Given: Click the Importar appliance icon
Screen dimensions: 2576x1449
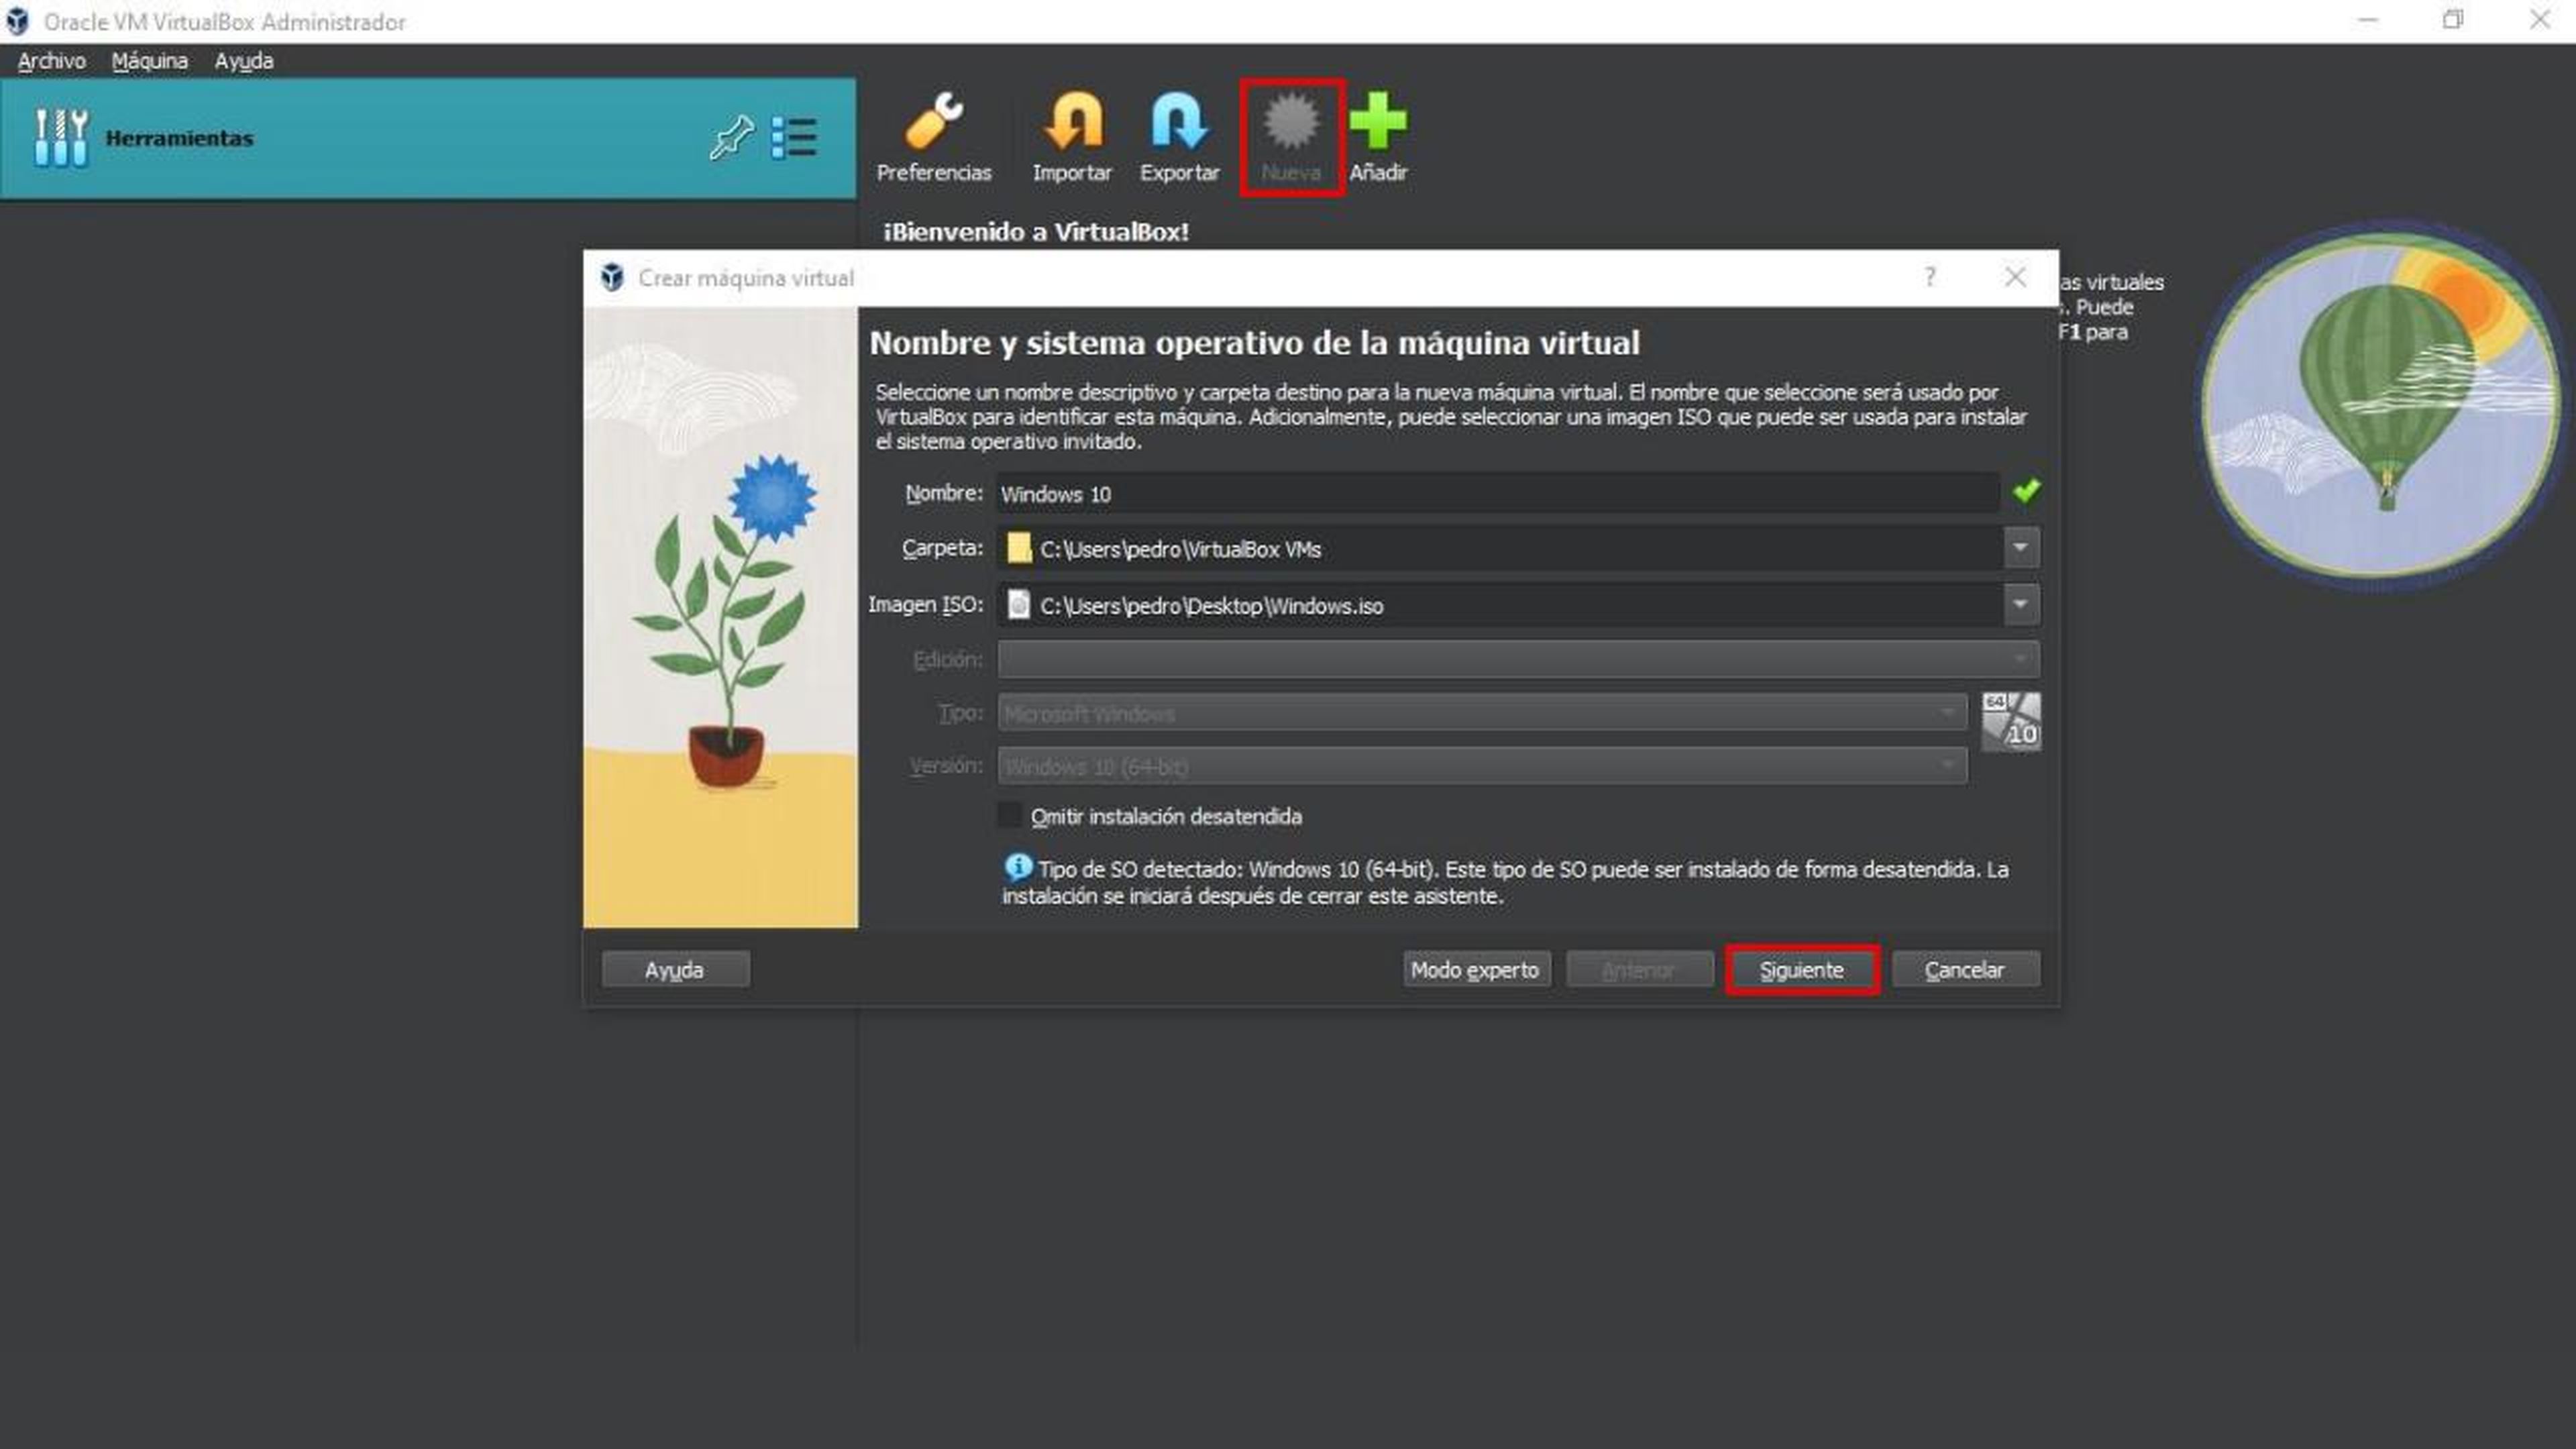Looking at the screenshot, I should tap(1072, 122).
